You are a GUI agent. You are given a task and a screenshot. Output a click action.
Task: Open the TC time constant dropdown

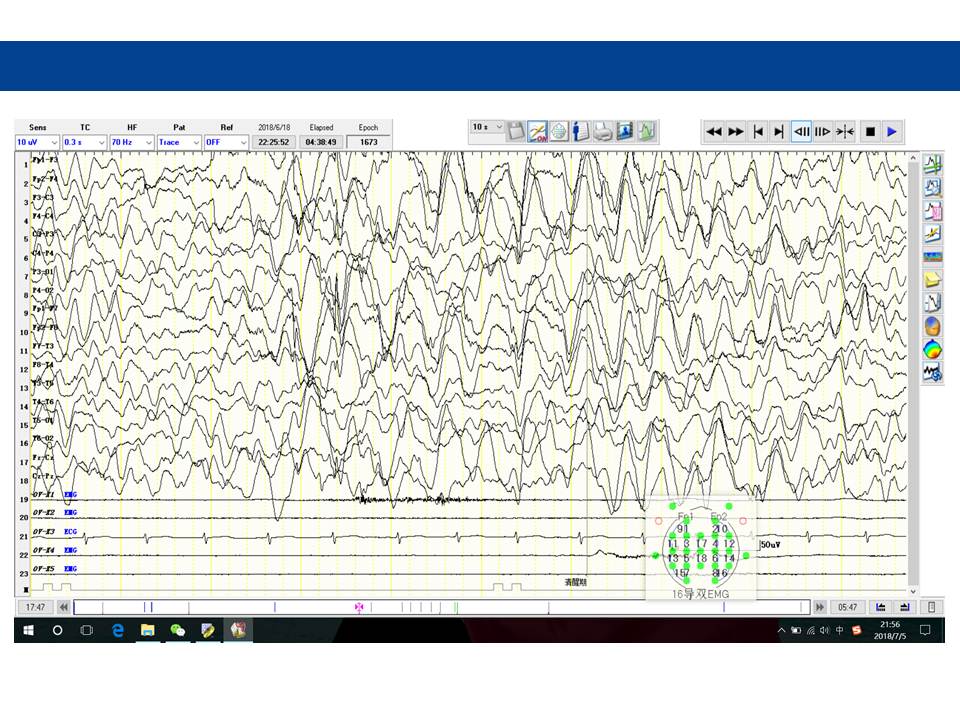coord(84,142)
